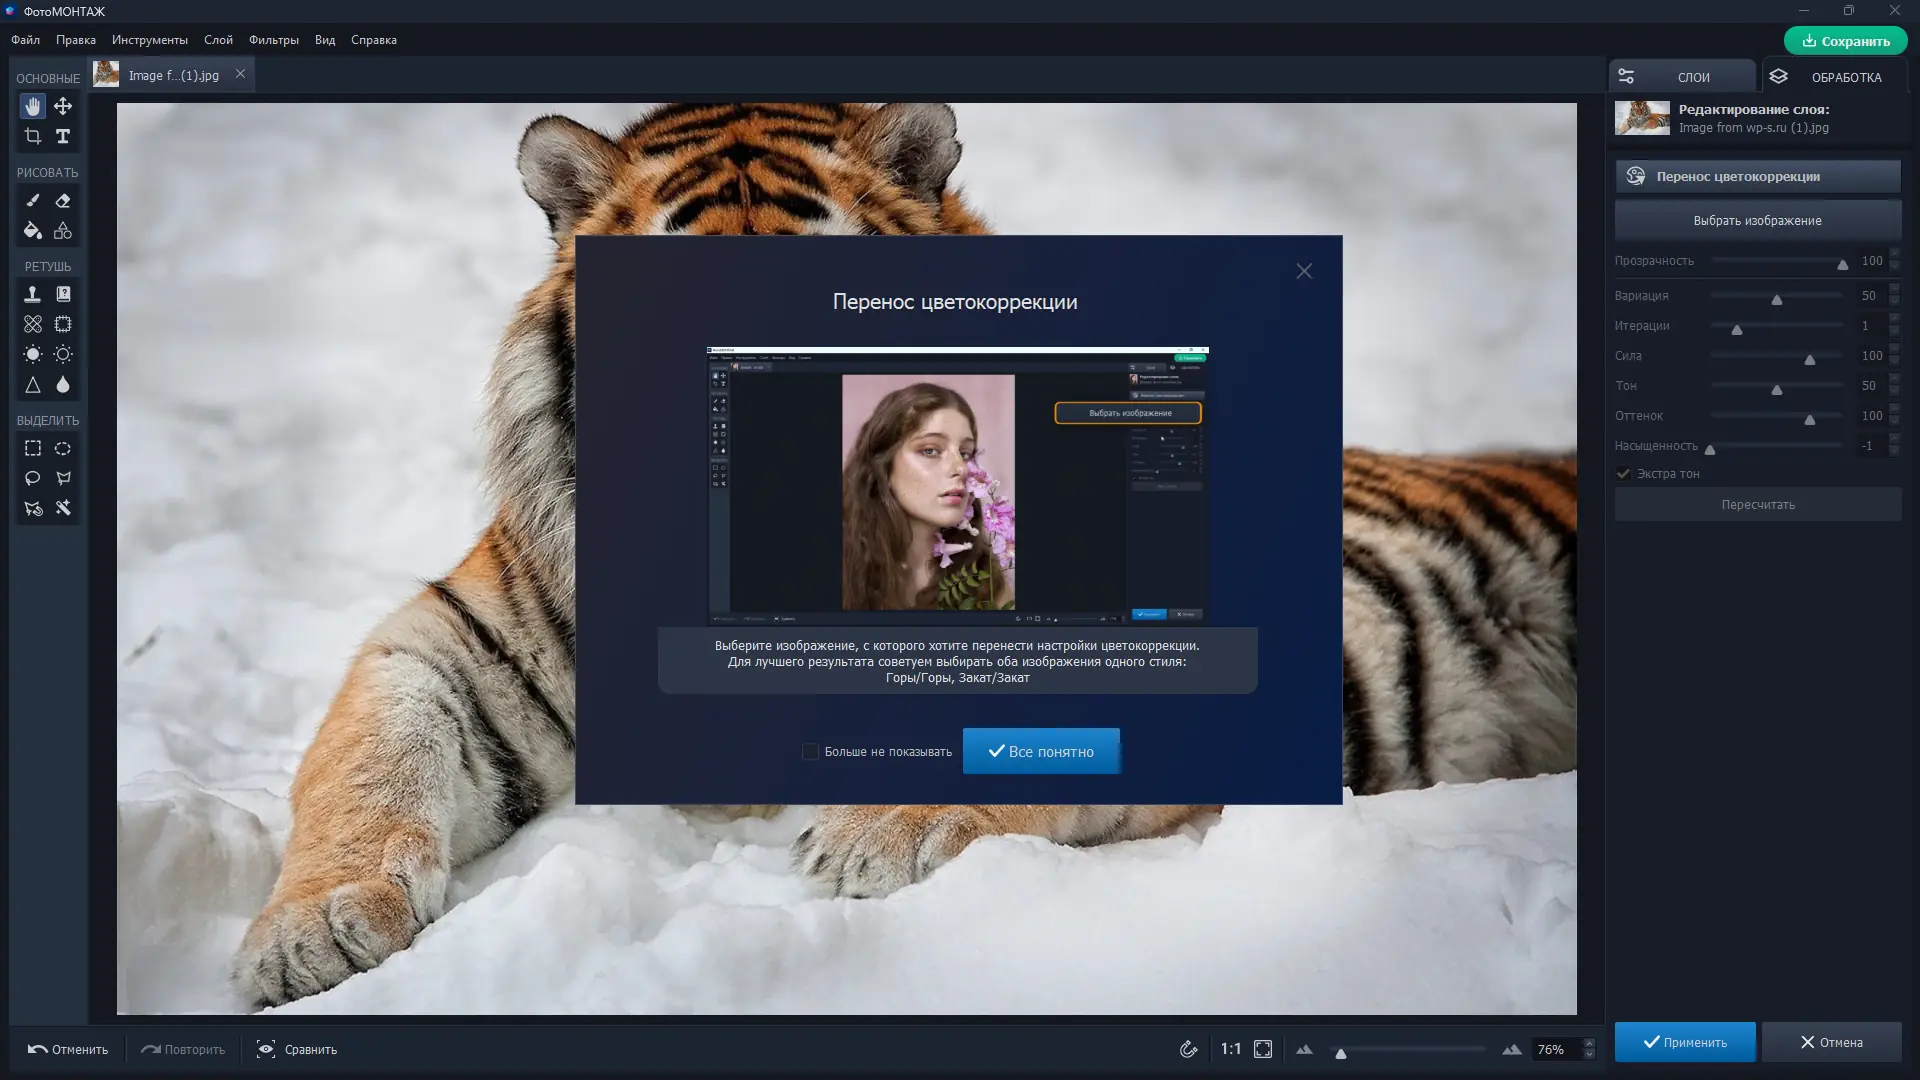The width and height of the screenshot is (1920, 1080).
Task: Select the Paint bucket fill tool
Action: (32, 231)
